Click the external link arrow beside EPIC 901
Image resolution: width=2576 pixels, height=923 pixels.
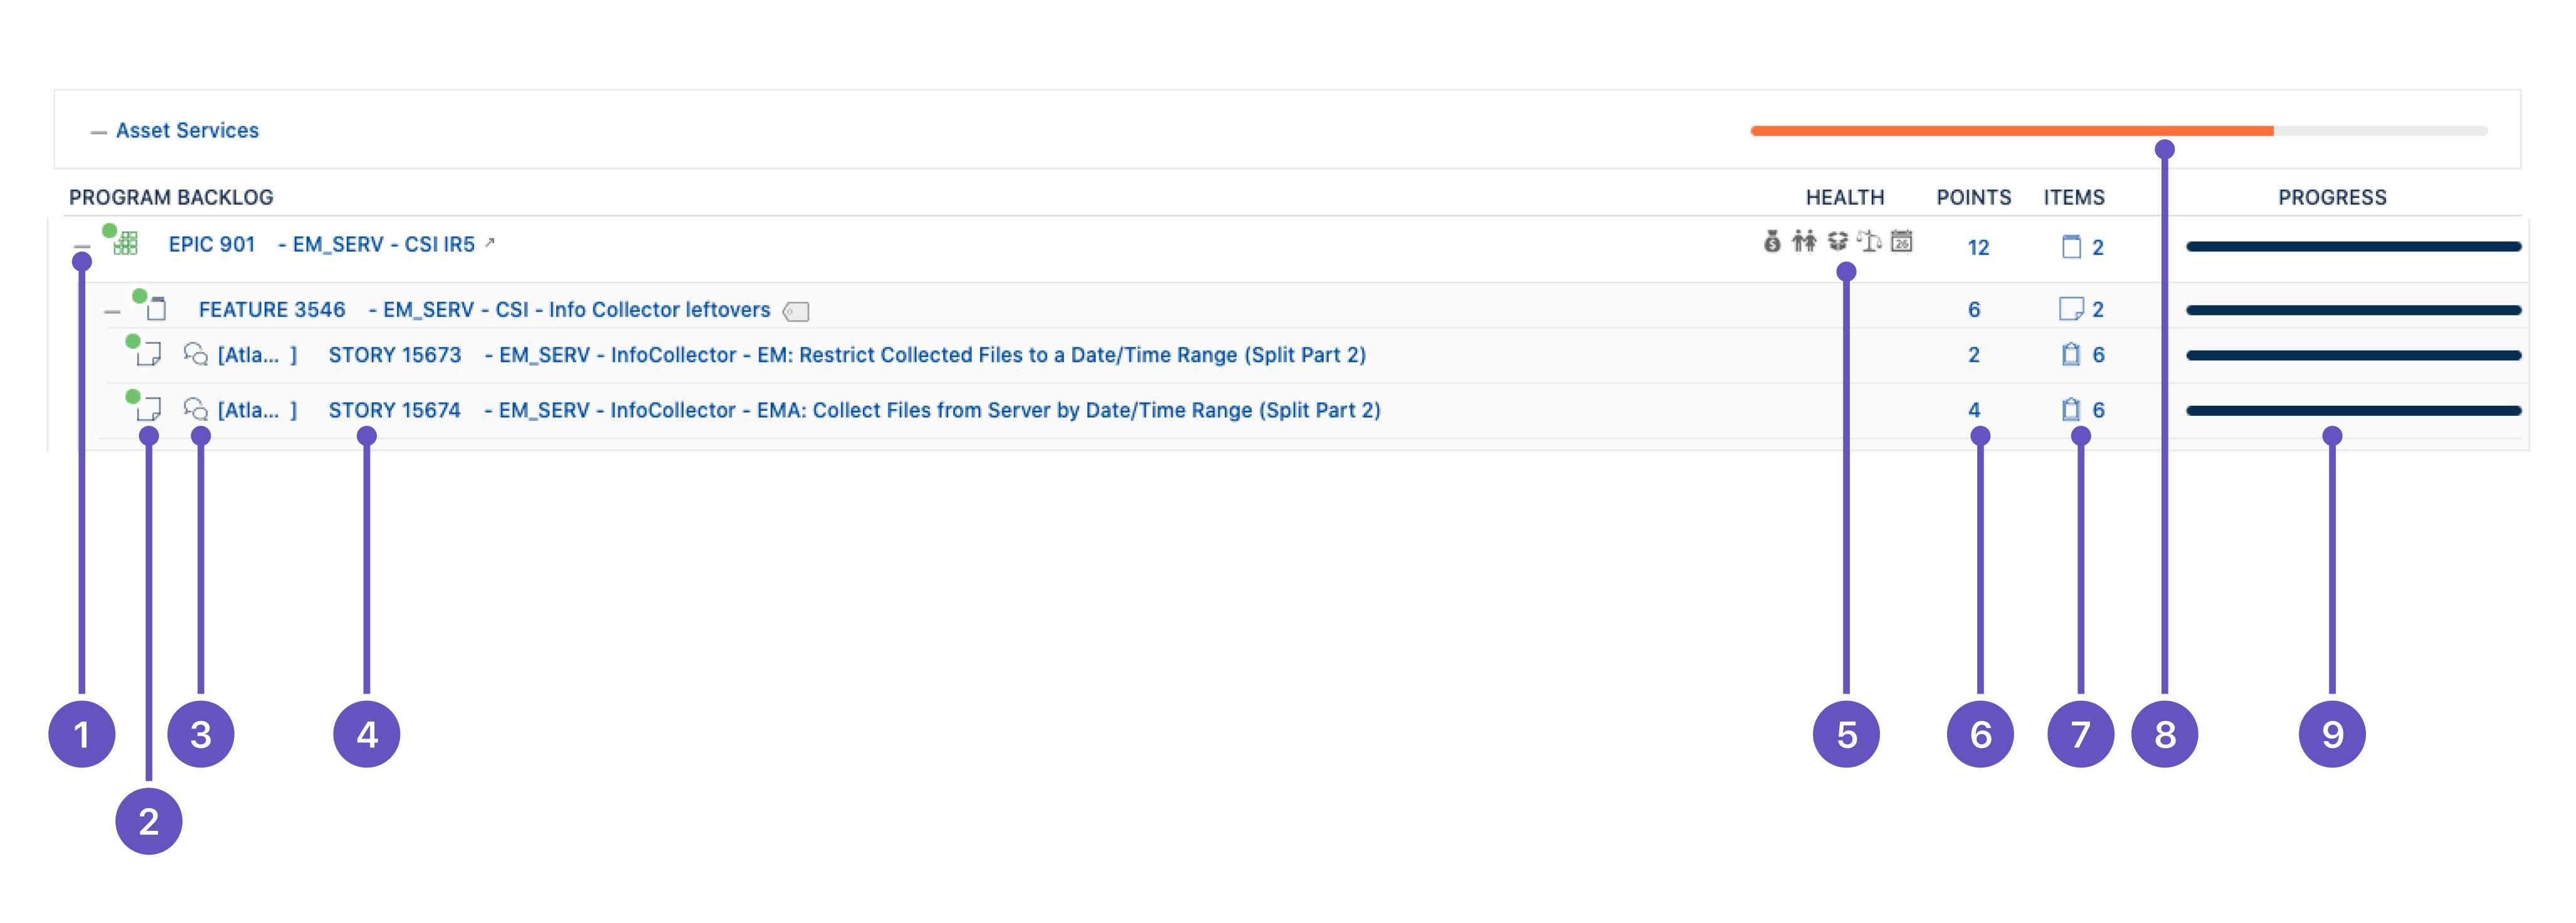[490, 242]
